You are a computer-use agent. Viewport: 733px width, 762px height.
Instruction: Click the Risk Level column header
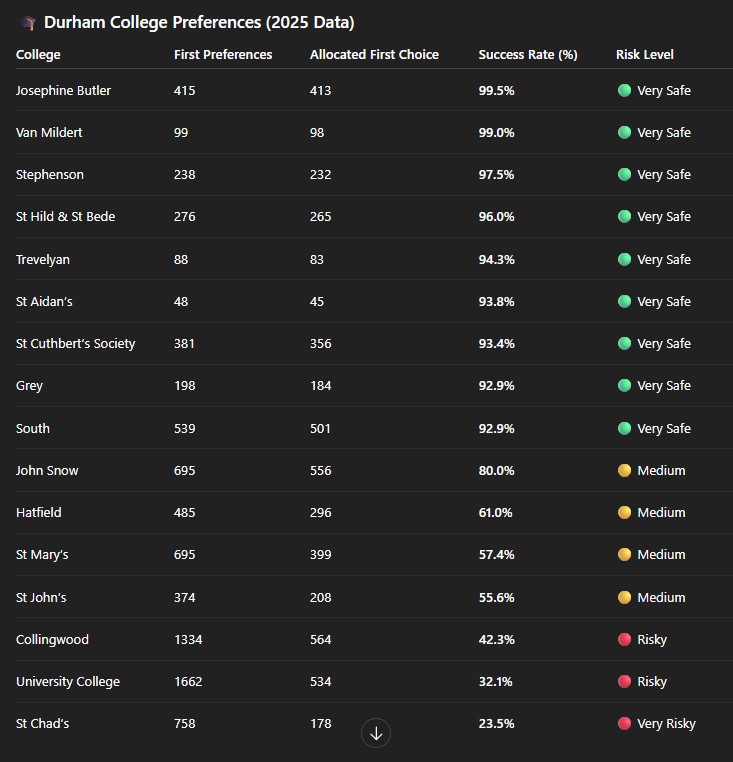tap(645, 54)
